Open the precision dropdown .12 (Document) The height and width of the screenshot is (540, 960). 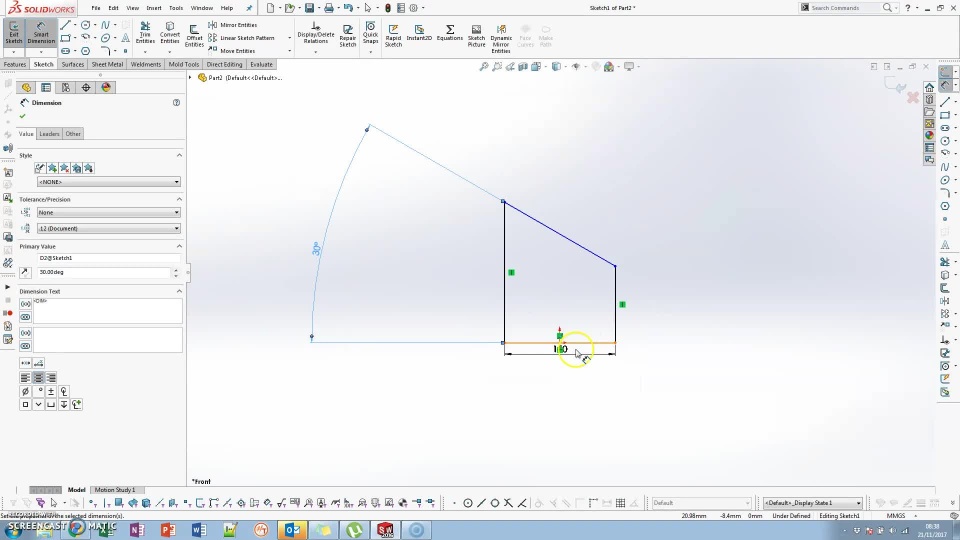tap(109, 228)
